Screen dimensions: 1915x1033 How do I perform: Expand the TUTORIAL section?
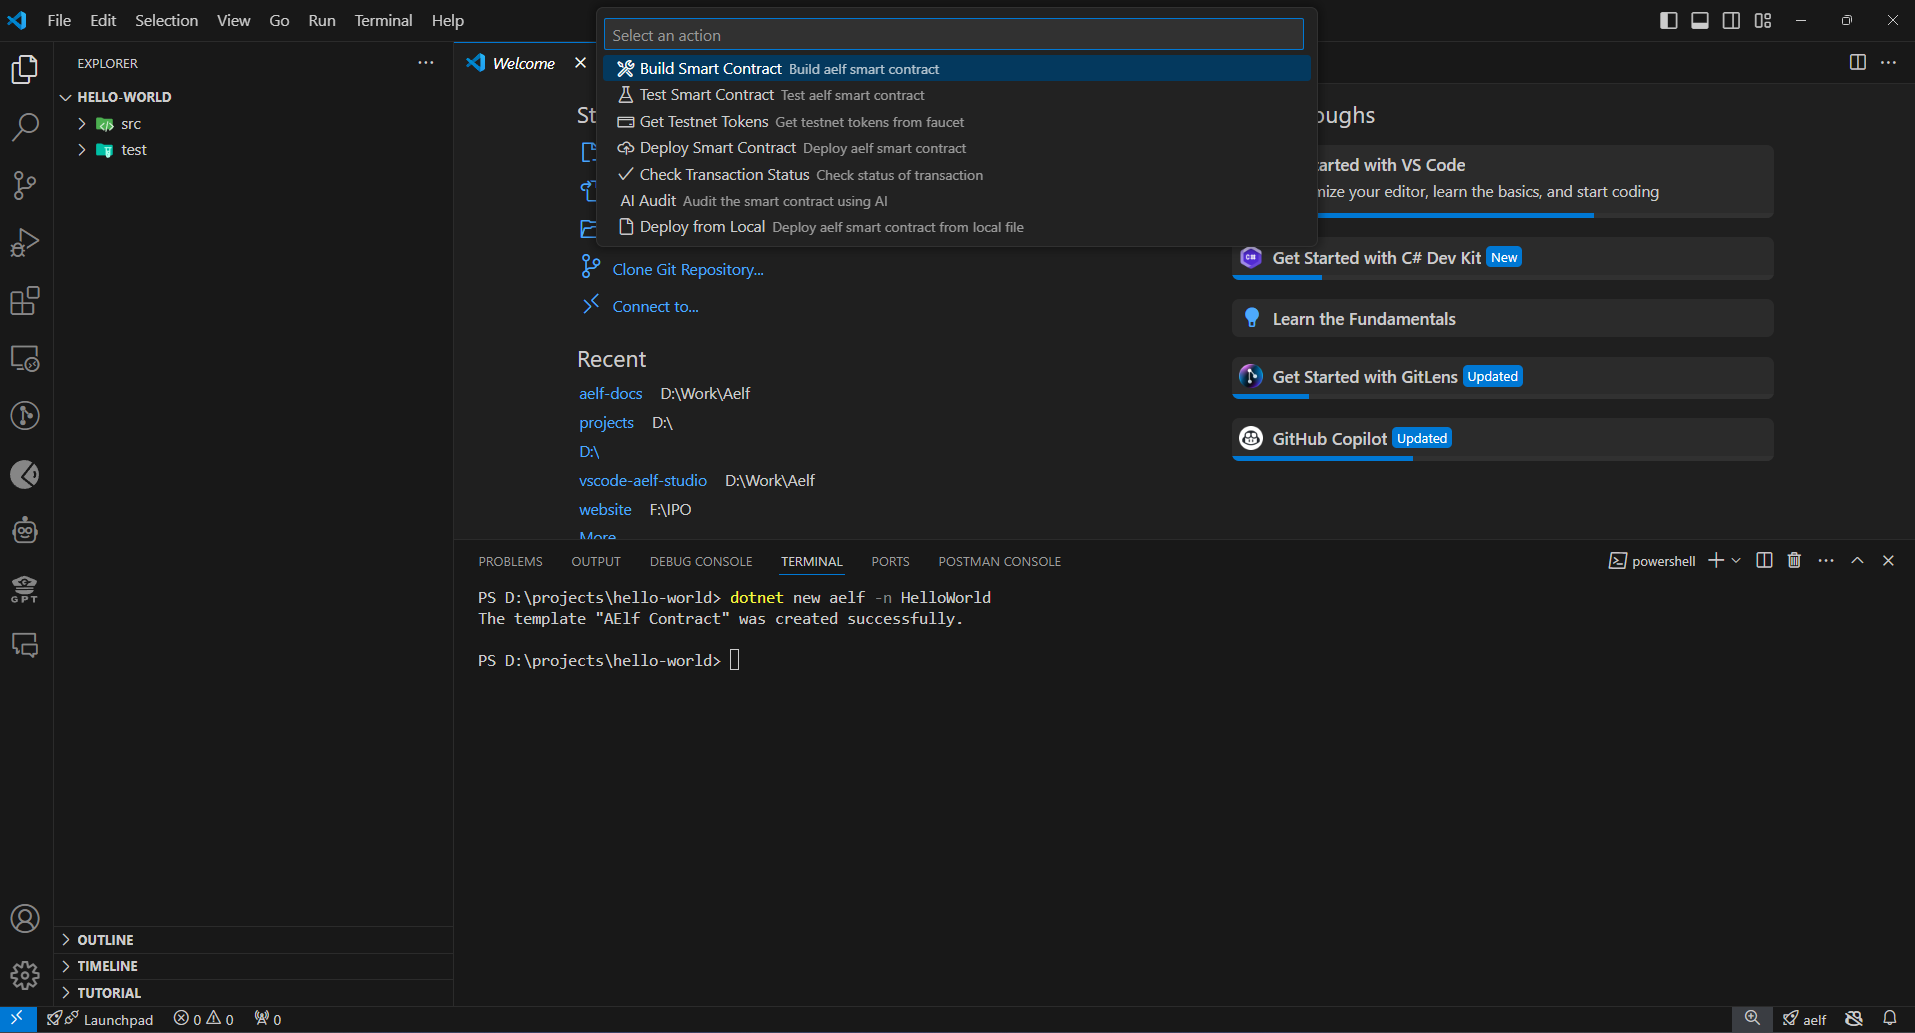tap(255, 993)
